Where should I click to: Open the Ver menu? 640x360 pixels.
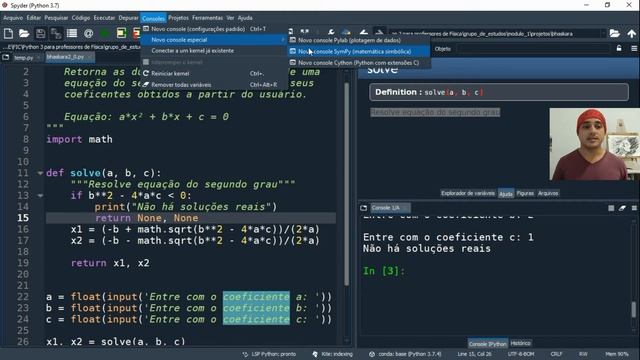click(x=230, y=18)
